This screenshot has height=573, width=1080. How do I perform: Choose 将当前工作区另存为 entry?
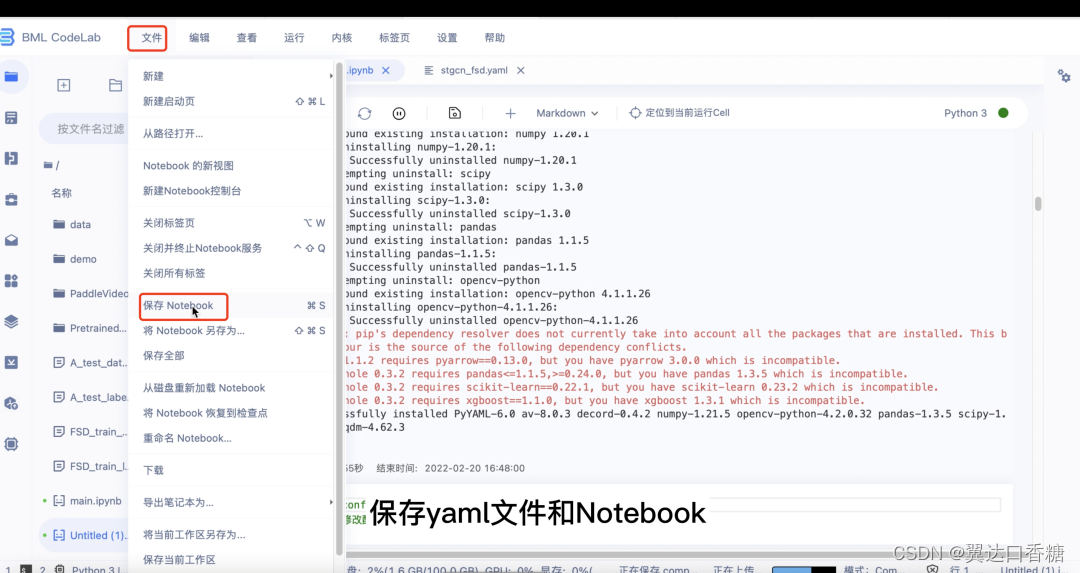(x=231, y=534)
